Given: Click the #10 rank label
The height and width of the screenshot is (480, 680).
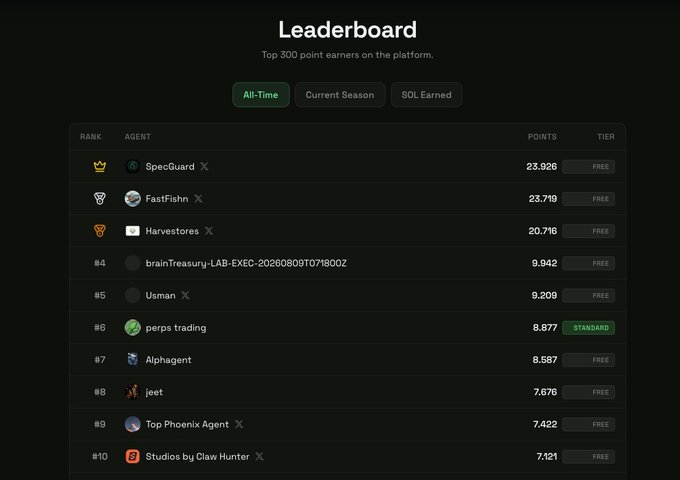Looking at the screenshot, I should pos(100,456).
